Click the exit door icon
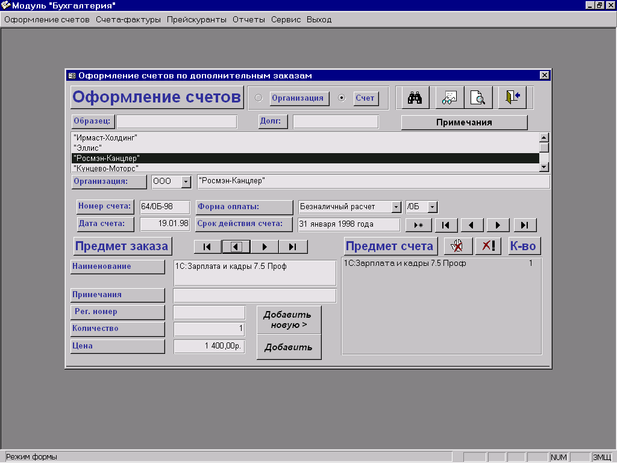Image resolution: width=617 pixels, height=463 pixels. coord(513,97)
